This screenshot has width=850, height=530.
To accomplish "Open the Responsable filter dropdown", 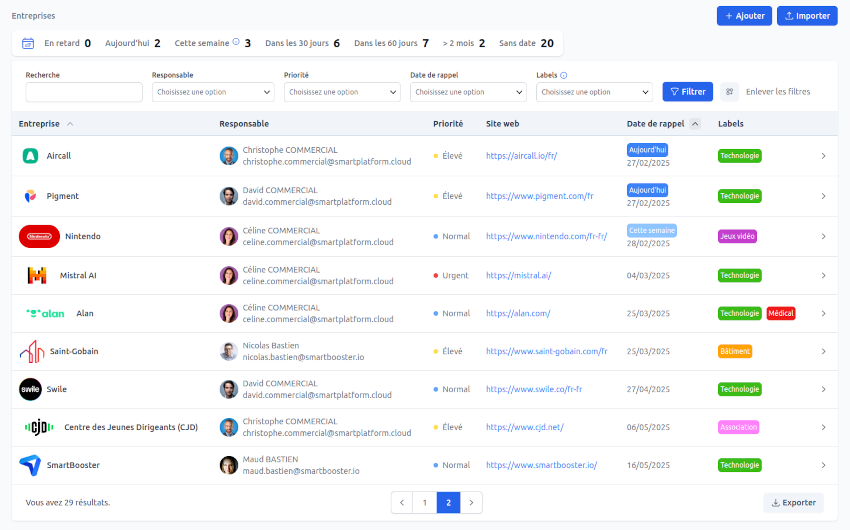I will coord(212,92).
